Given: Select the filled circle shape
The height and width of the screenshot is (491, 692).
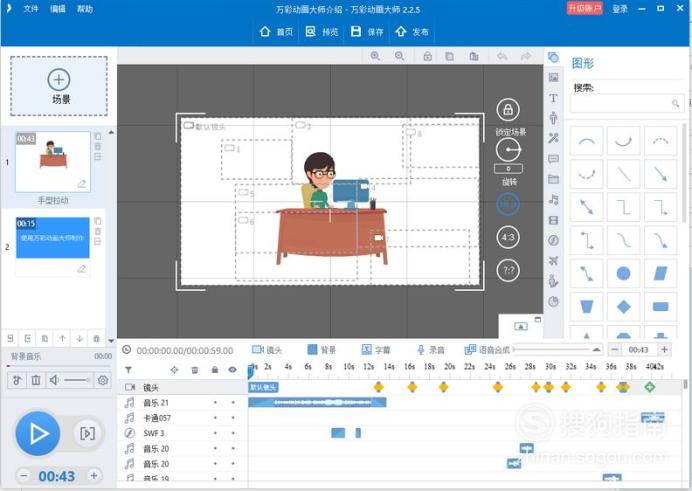Looking at the screenshot, I should tap(624, 274).
